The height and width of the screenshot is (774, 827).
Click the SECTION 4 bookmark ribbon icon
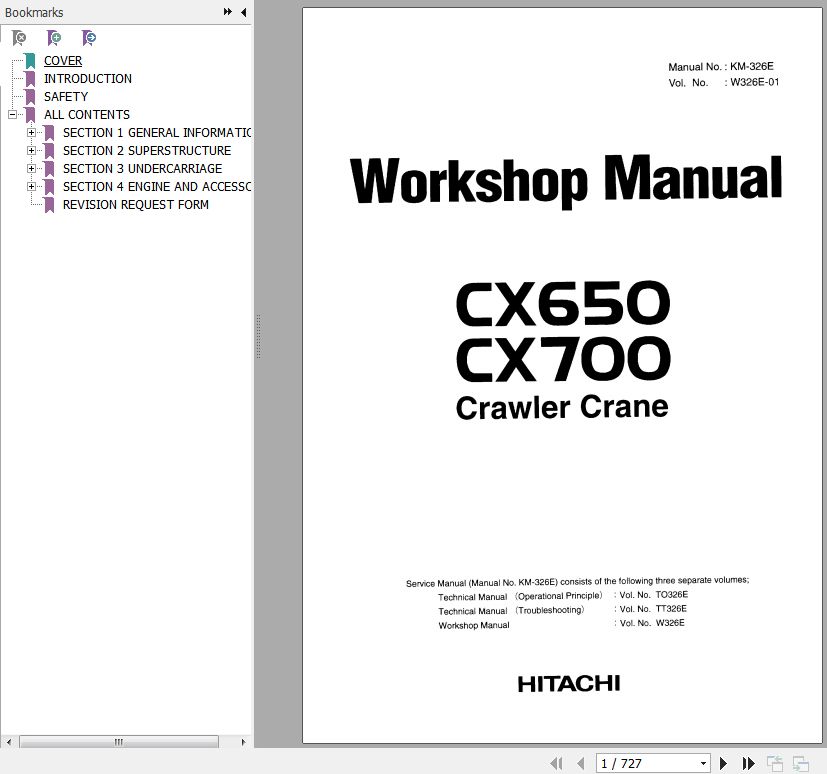(x=49, y=187)
